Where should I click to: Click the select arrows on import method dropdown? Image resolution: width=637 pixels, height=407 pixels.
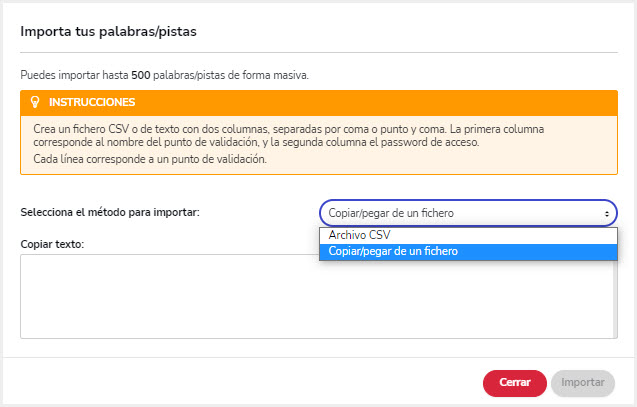(x=607, y=213)
